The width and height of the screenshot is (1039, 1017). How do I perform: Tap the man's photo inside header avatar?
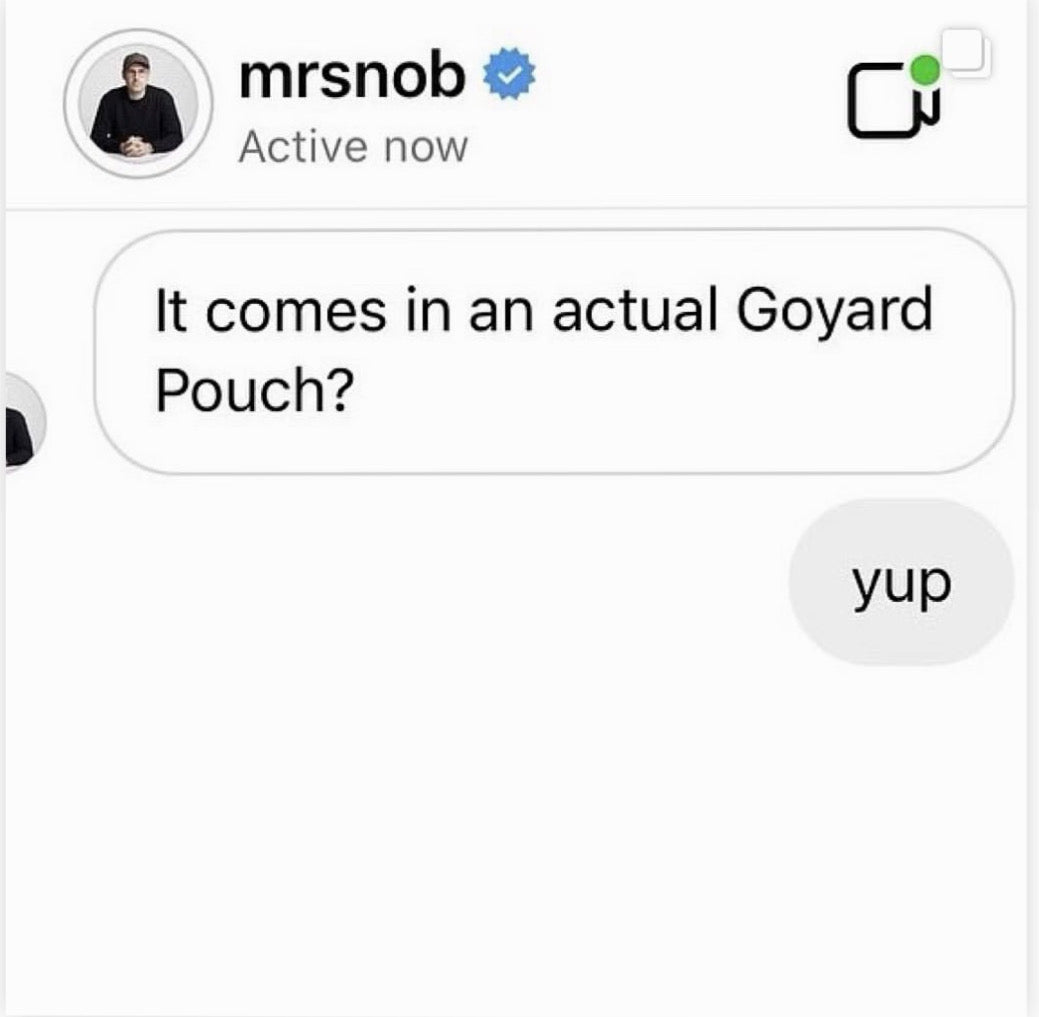[138, 104]
